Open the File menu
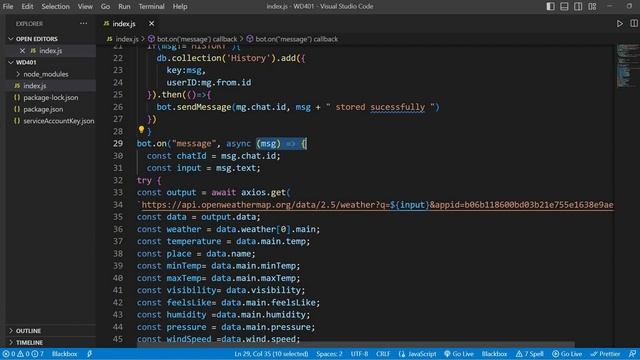This screenshot has height=360, width=640. tap(8, 7)
